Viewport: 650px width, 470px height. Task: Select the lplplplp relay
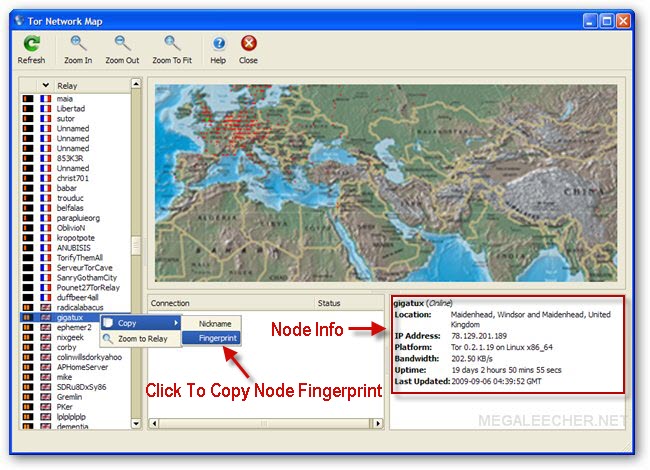[x=71, y=417]
